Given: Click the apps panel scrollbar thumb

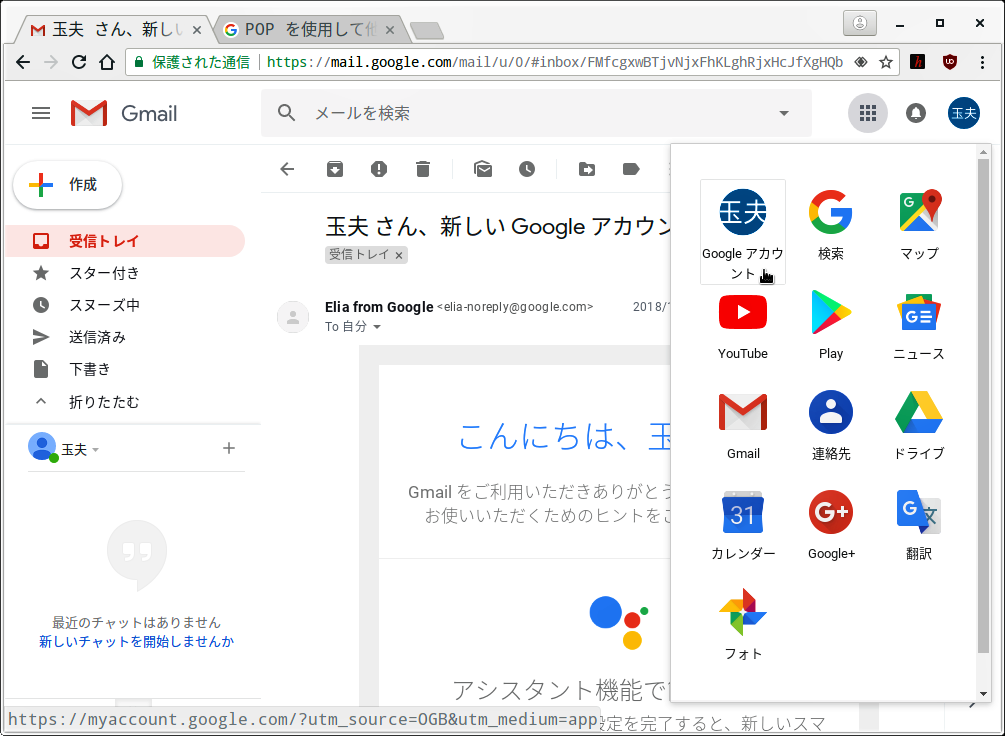Looking at the screenshot, I should pos(983,406).
